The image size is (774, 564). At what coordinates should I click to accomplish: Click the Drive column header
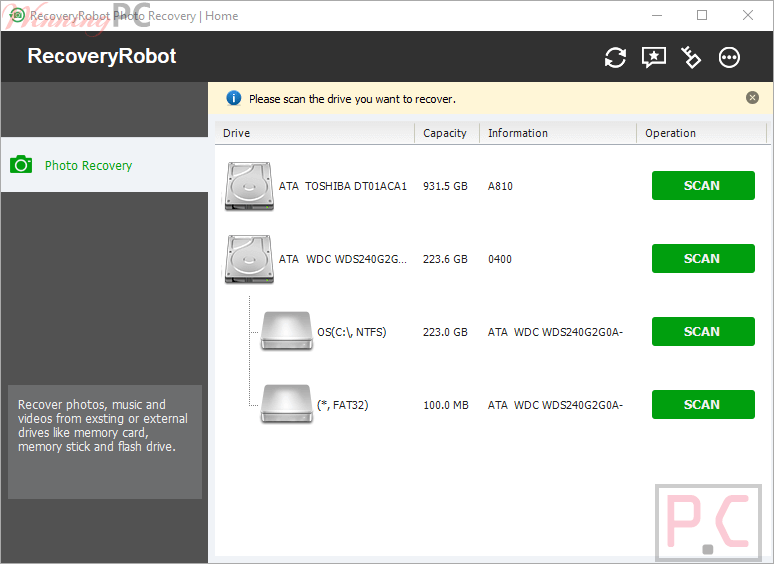(x=315, y=133)
